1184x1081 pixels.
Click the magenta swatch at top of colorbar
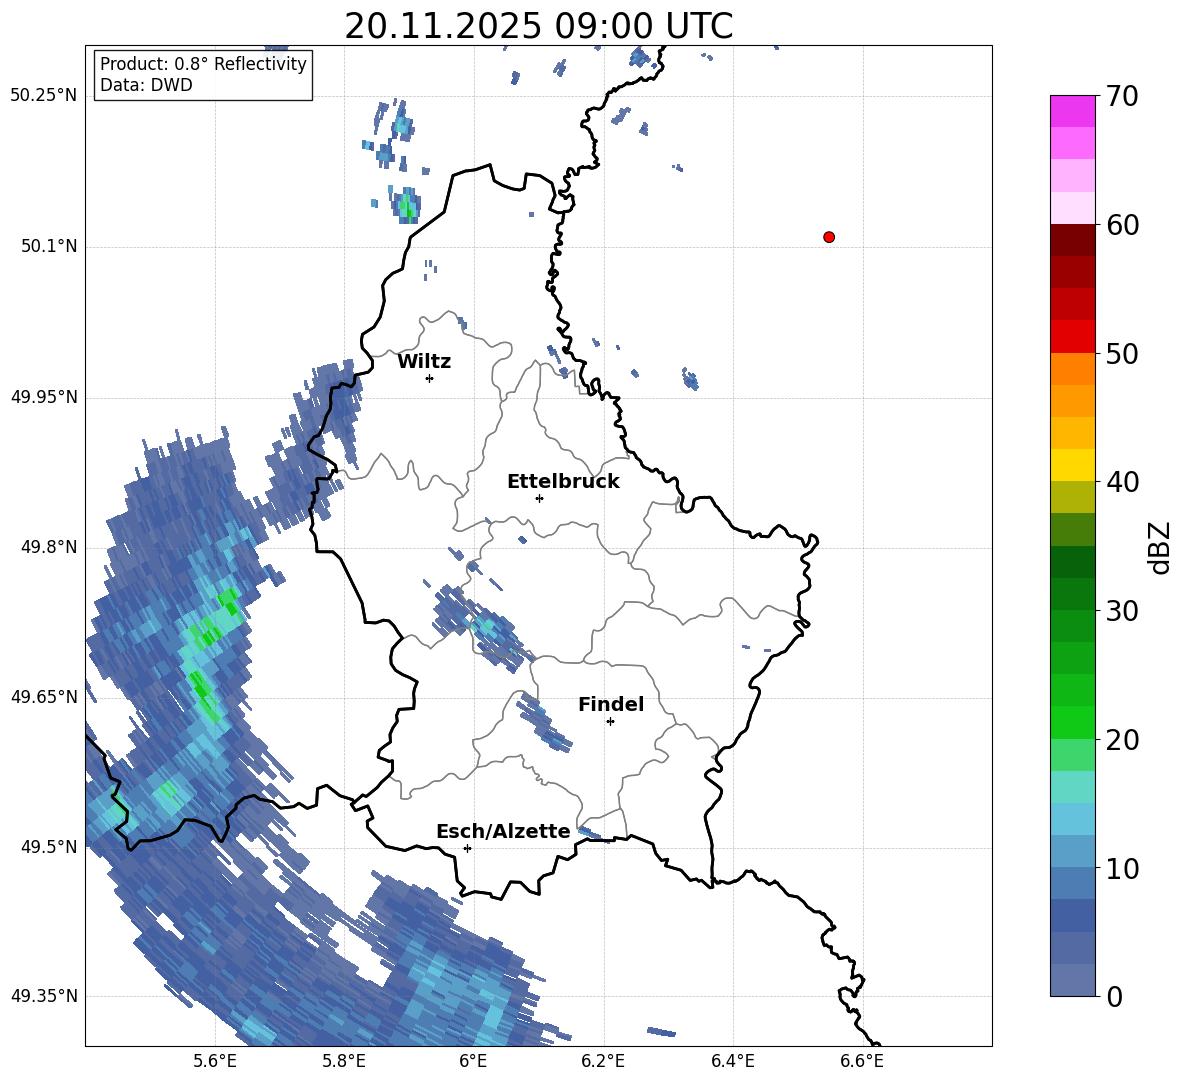pyautogui.click(x=1072, y=111)
